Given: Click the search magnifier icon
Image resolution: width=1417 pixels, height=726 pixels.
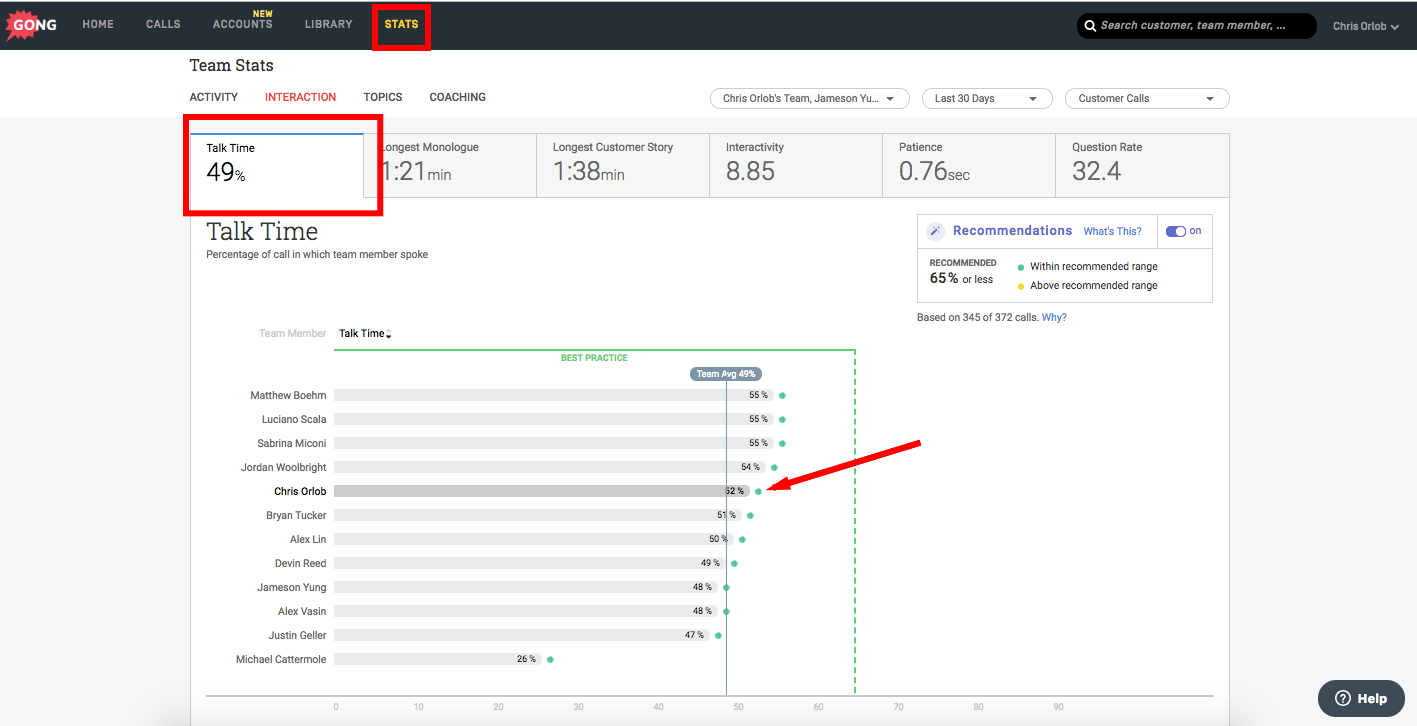Looking at the screenshot, I should point(1090,26).
